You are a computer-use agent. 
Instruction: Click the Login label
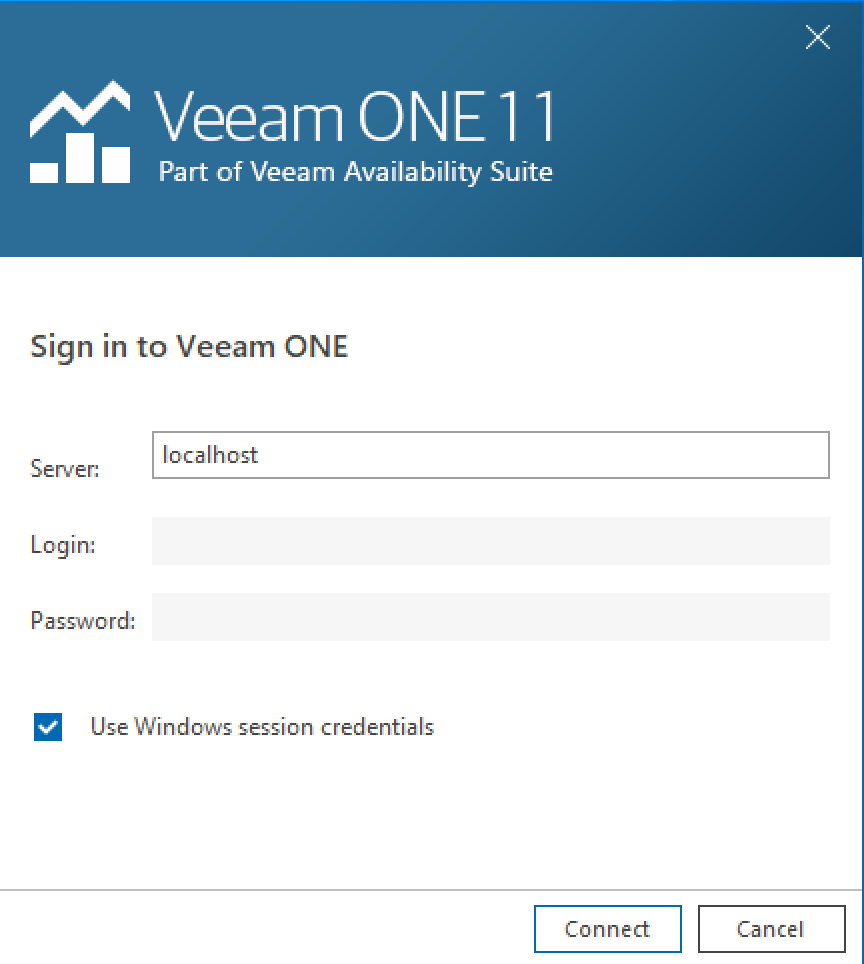coord(62,545)
